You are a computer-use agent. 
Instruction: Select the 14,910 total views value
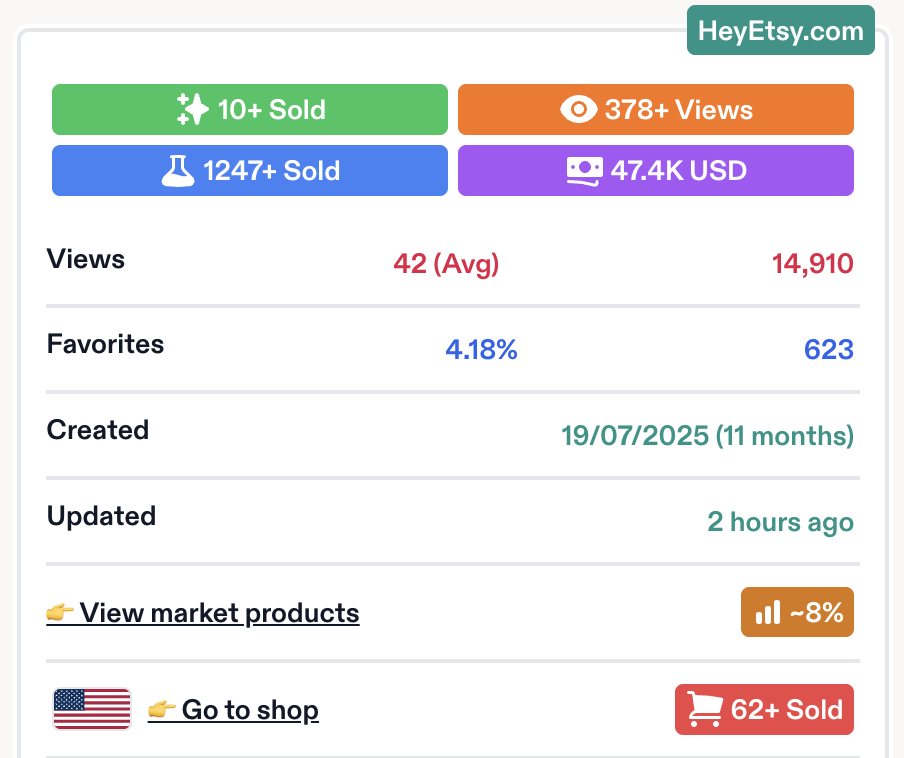[812, 264]
